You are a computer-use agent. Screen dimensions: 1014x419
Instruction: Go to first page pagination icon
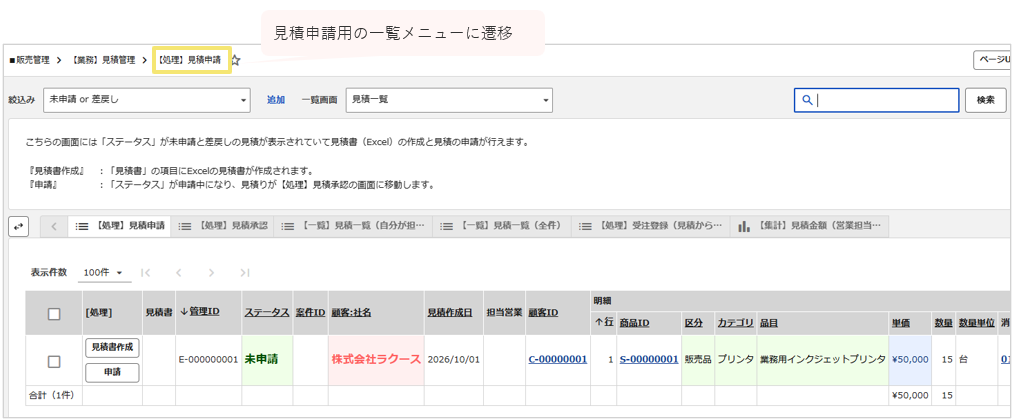click(x=146, y=273)
